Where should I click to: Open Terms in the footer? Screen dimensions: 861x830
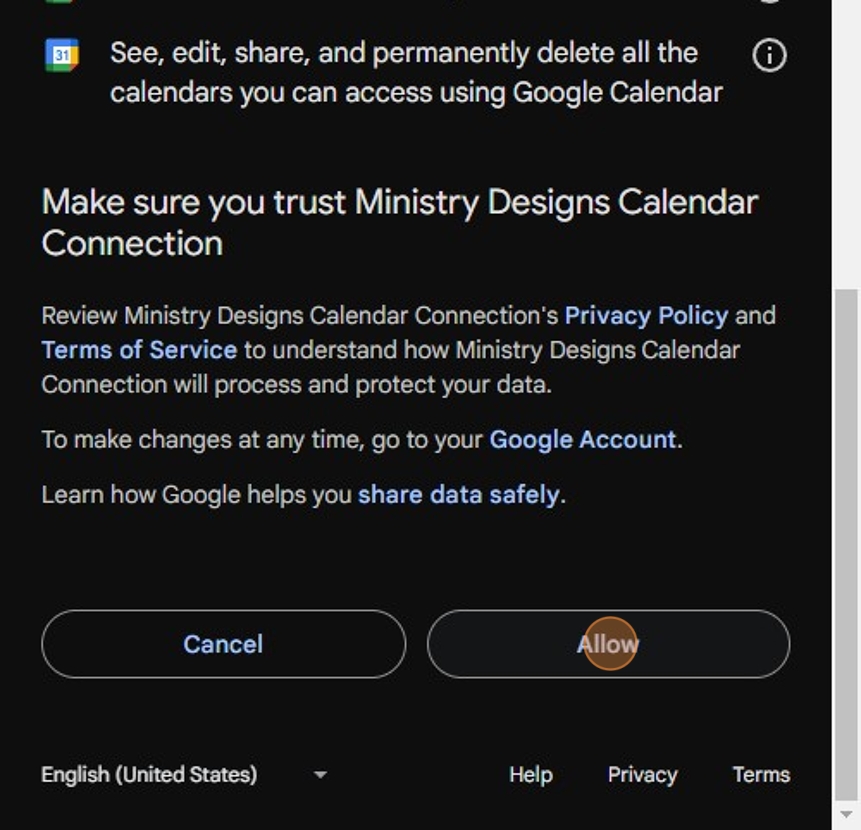coord(761,775)
